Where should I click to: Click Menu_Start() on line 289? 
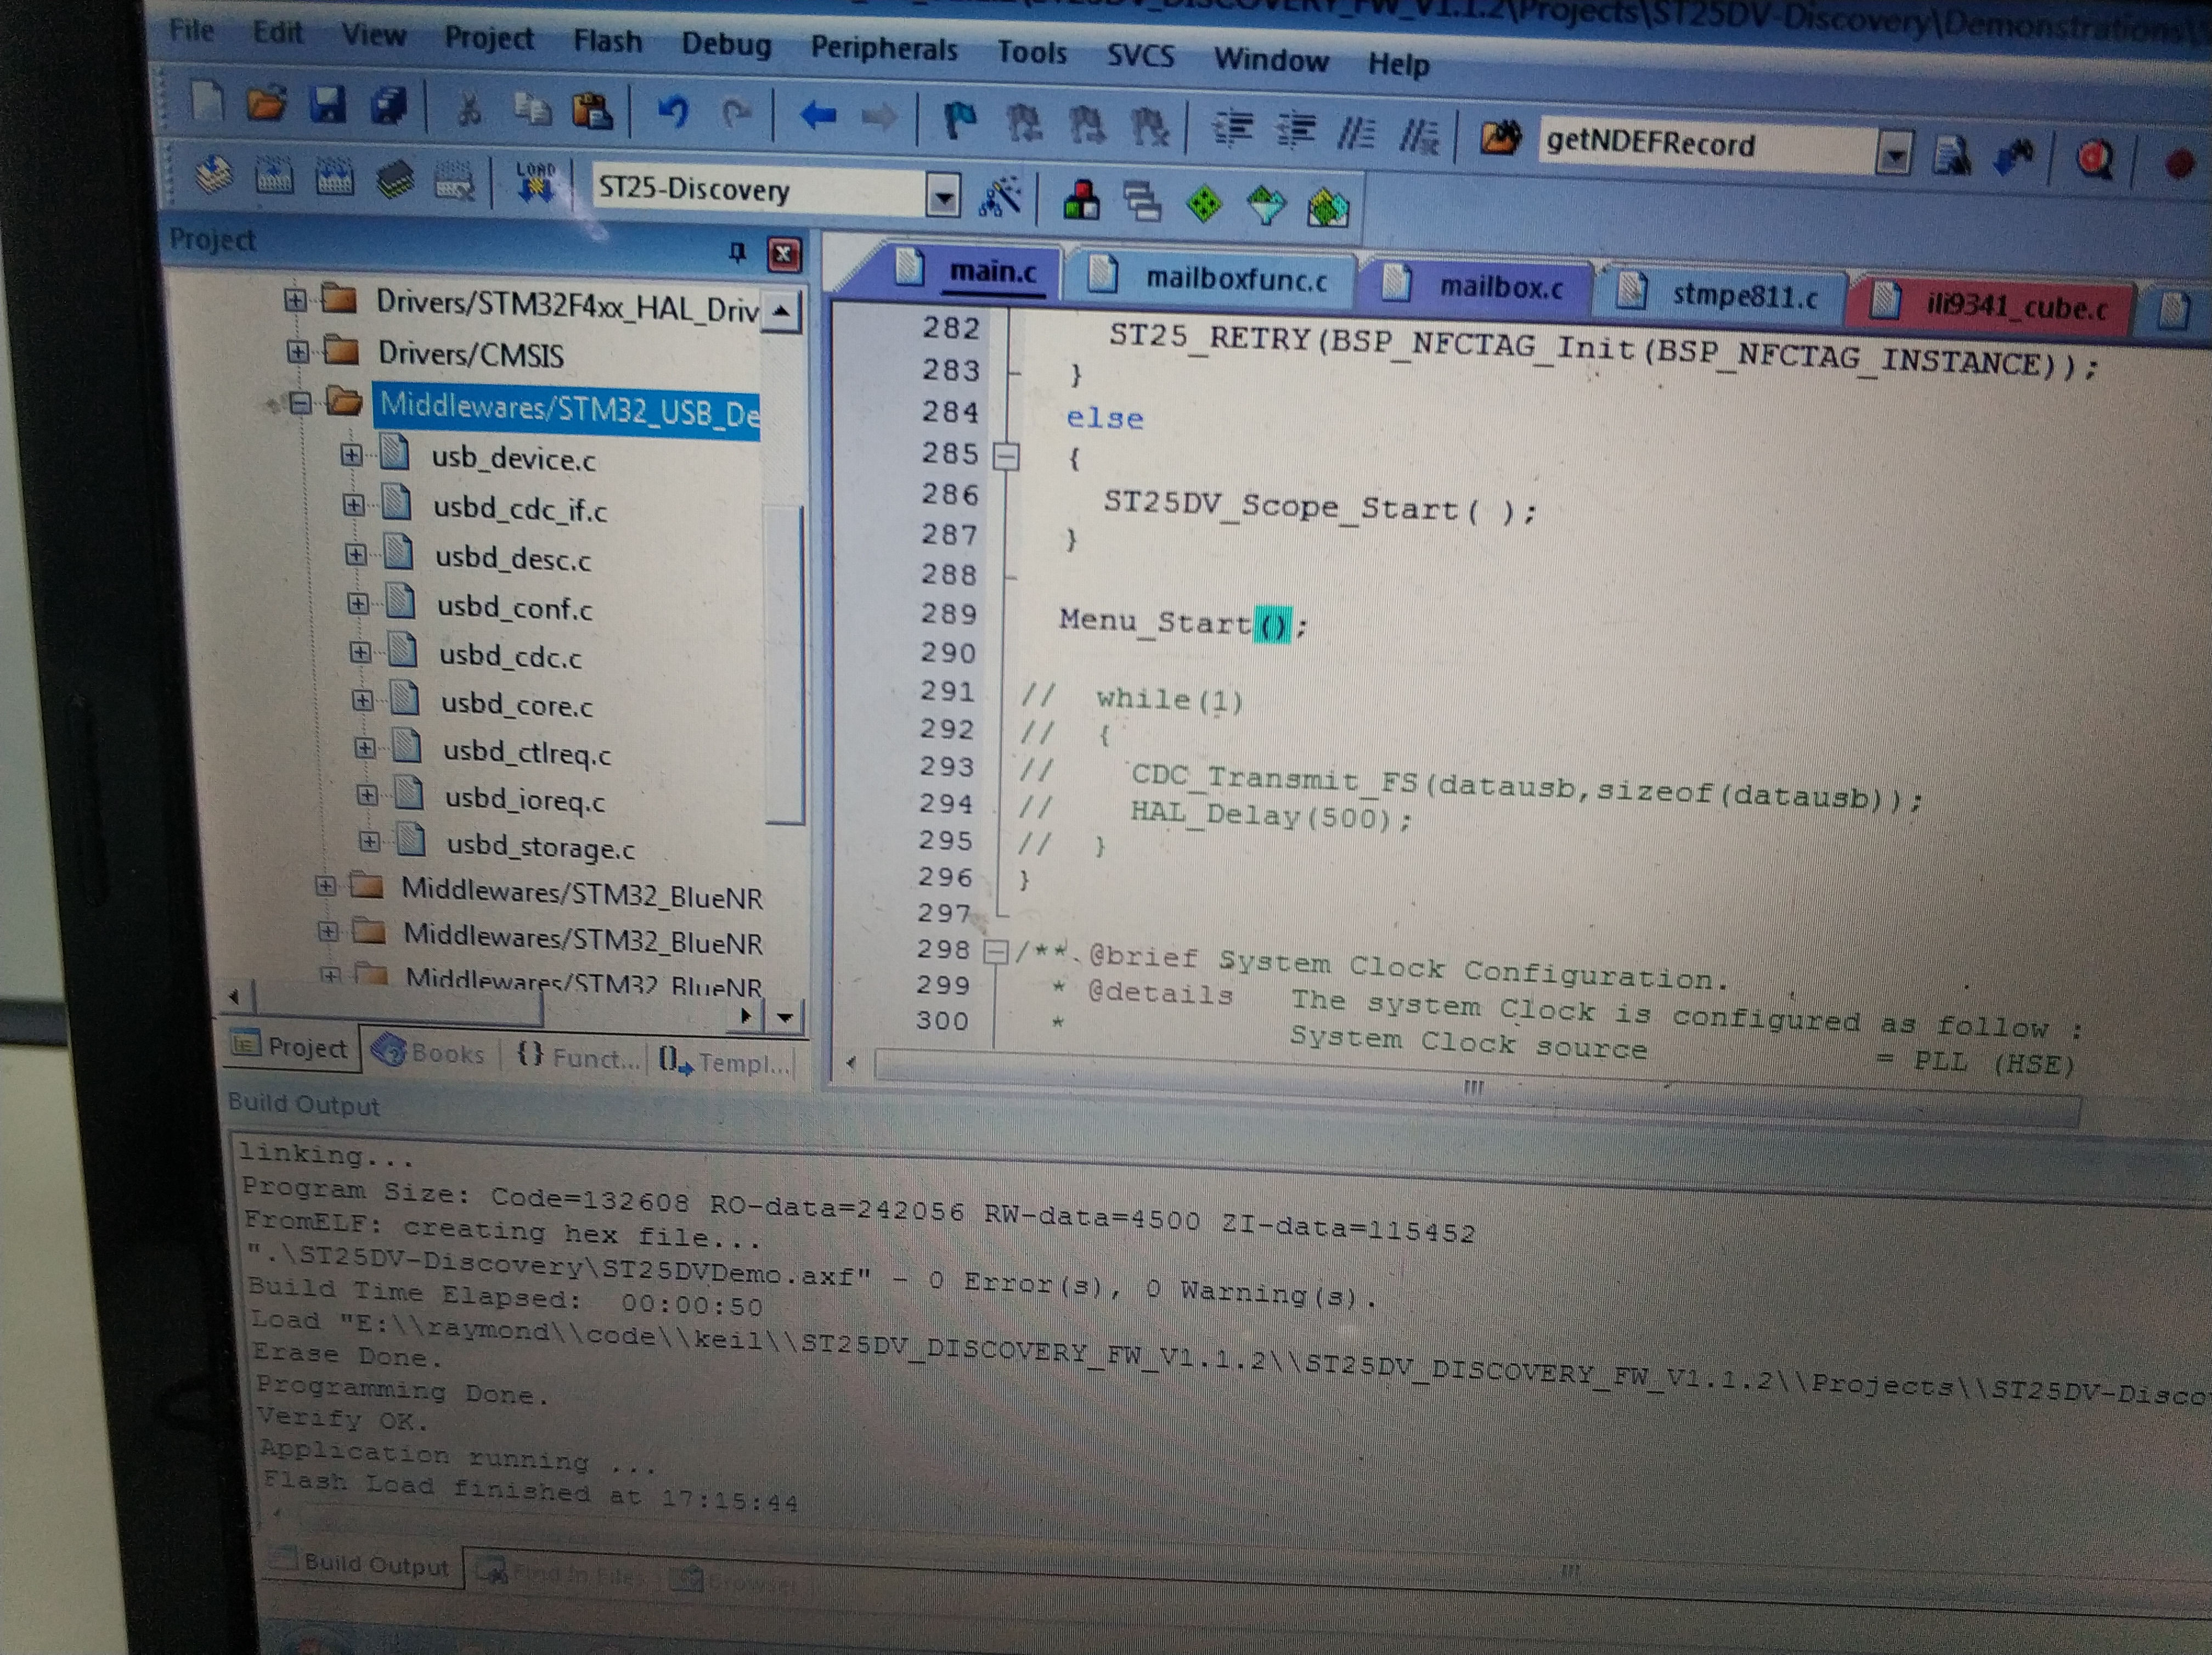[x=1183, y=622]
